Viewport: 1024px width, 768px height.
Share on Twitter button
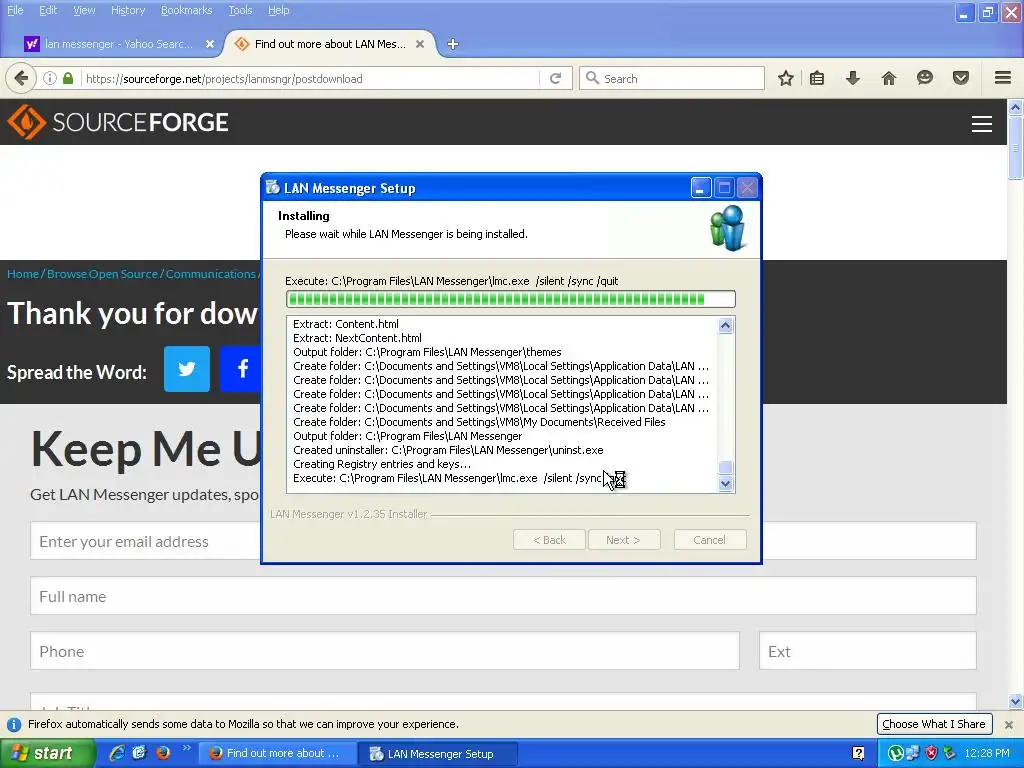[x=187, y=369]
